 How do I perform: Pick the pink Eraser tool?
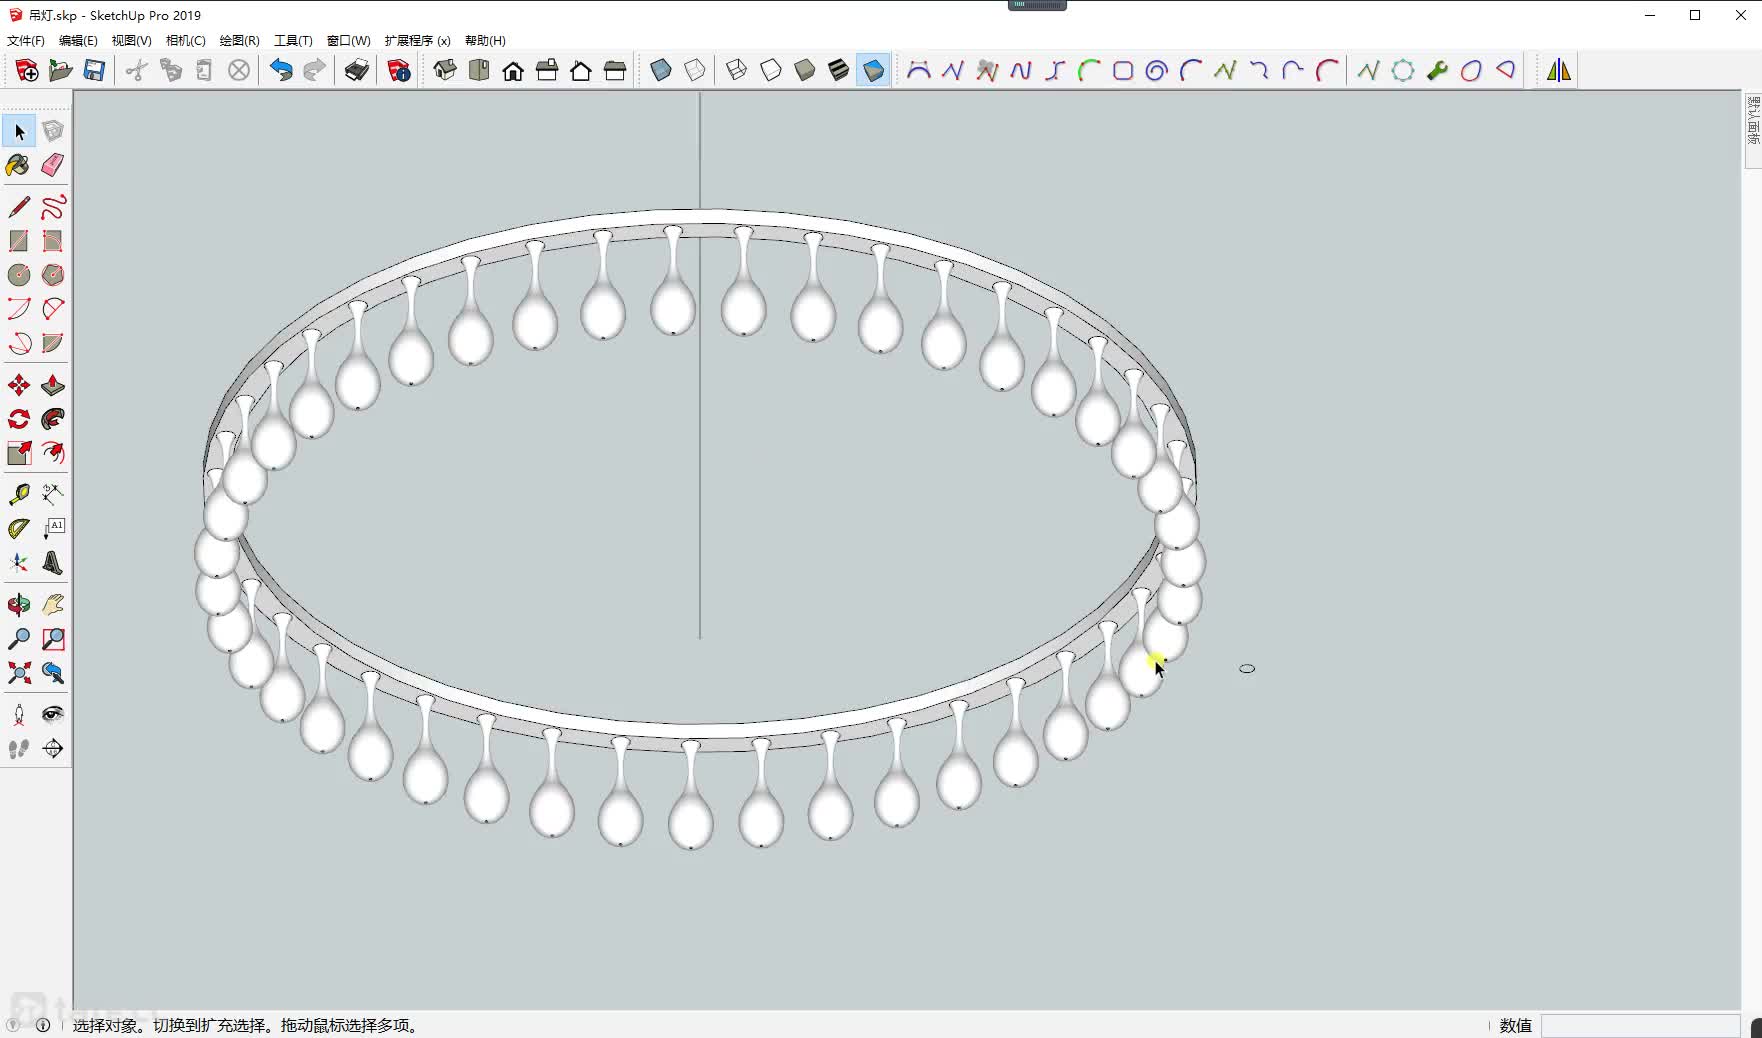[x=53, y=165]
